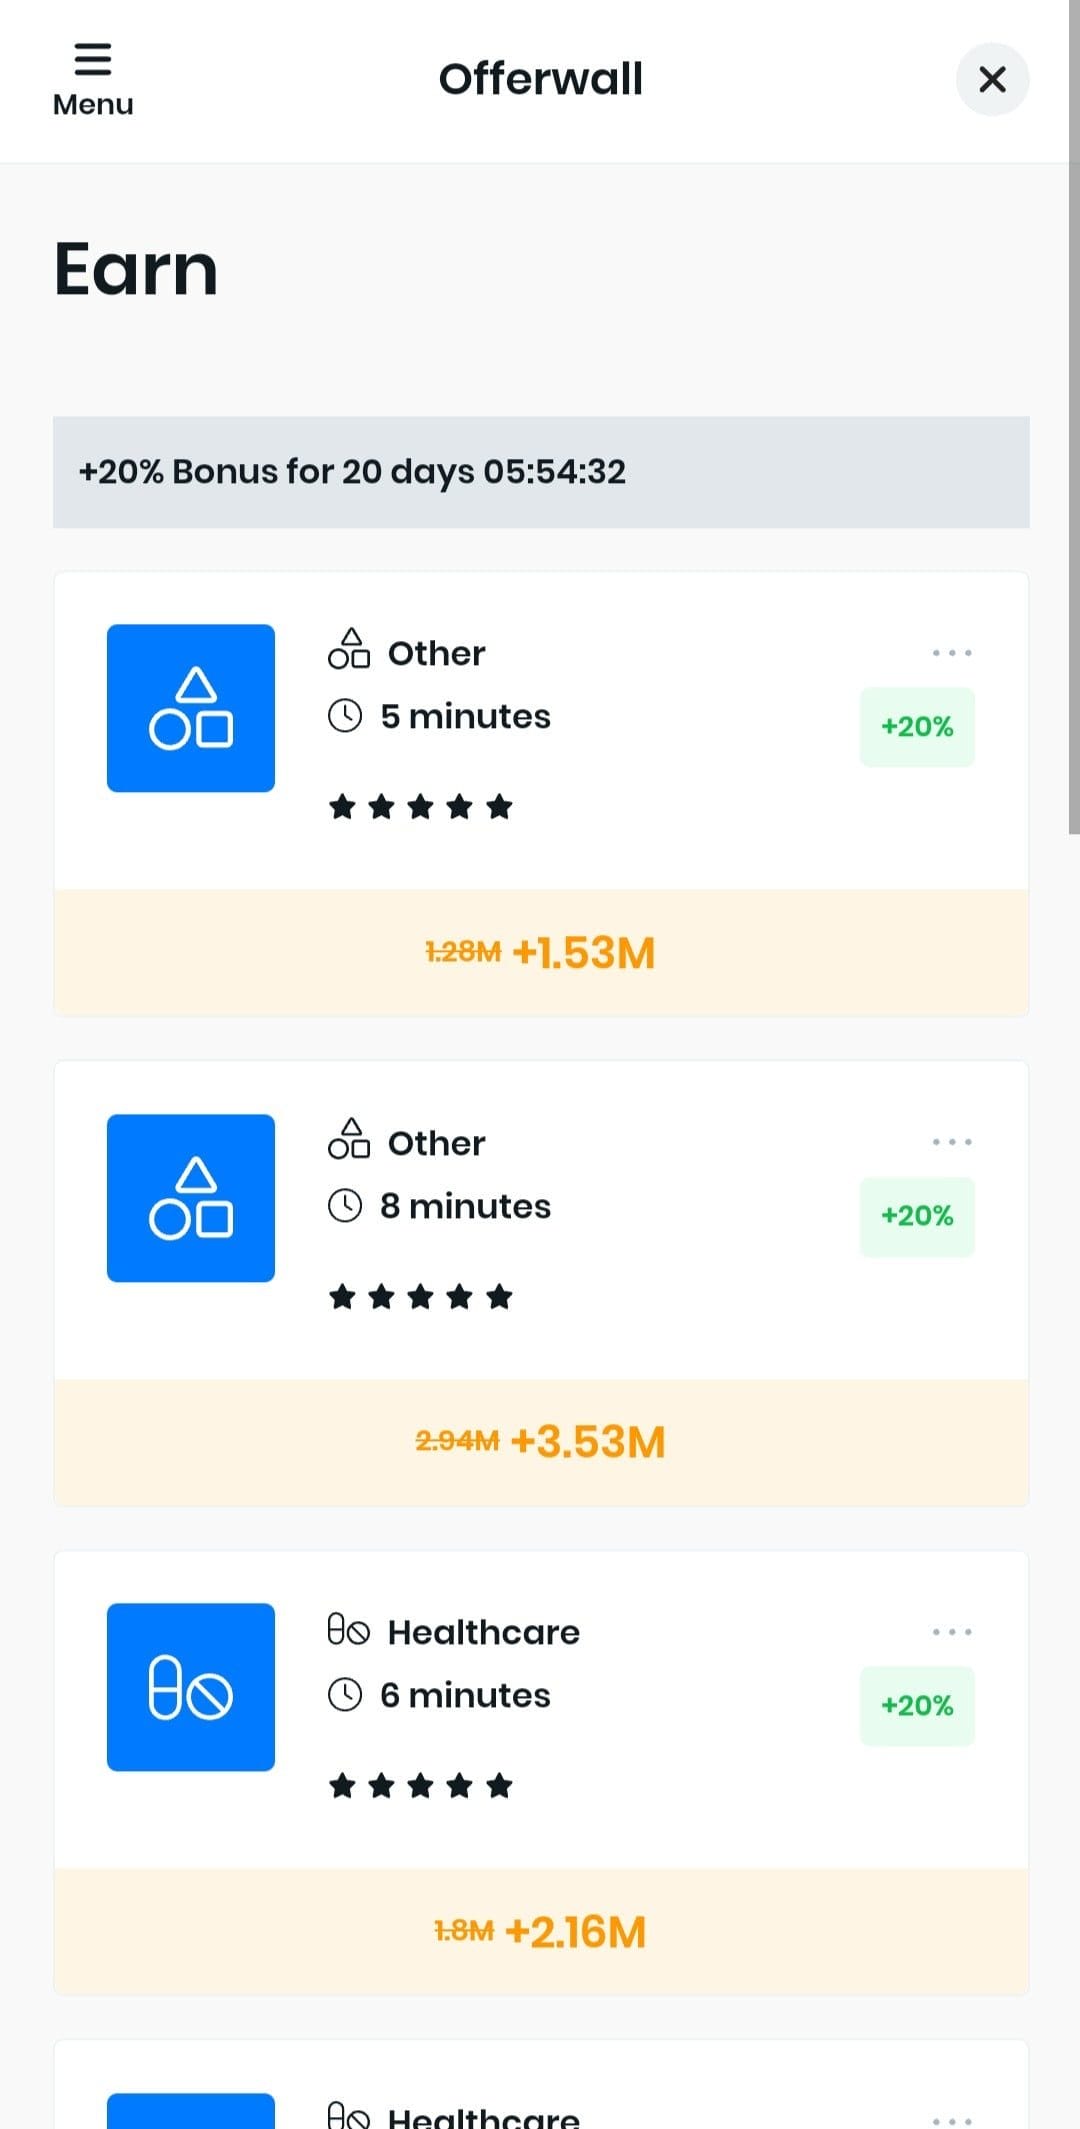Close the Offerwall with X button
The width and height of the screenshot is (1080, 2129).
(x=992, y=80)
